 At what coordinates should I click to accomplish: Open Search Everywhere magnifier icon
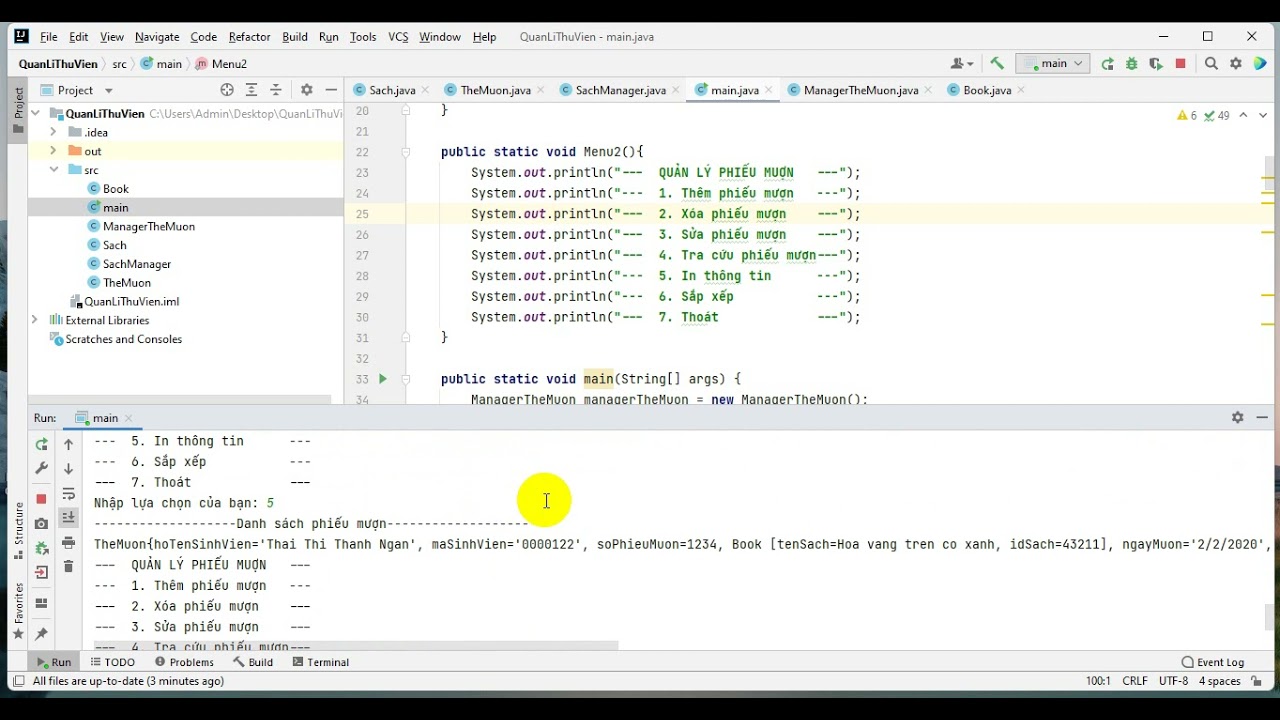[x=1211, y=64]
